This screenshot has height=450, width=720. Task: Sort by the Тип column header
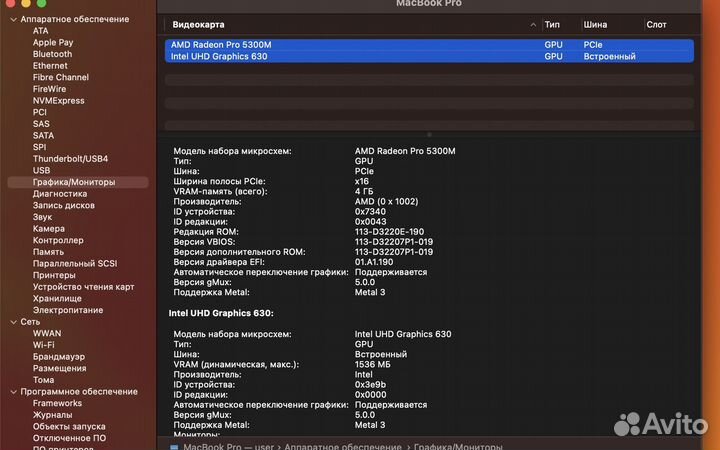552,25
